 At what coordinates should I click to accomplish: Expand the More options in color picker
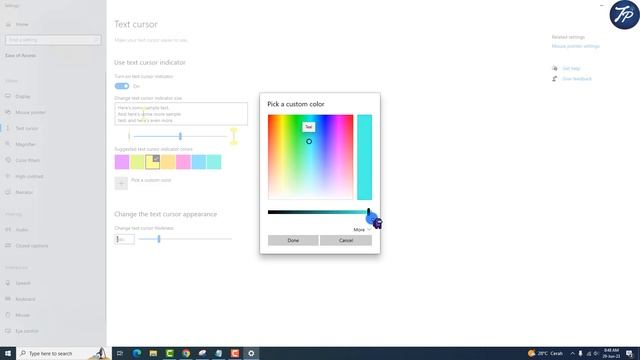(x=362, y=230)
